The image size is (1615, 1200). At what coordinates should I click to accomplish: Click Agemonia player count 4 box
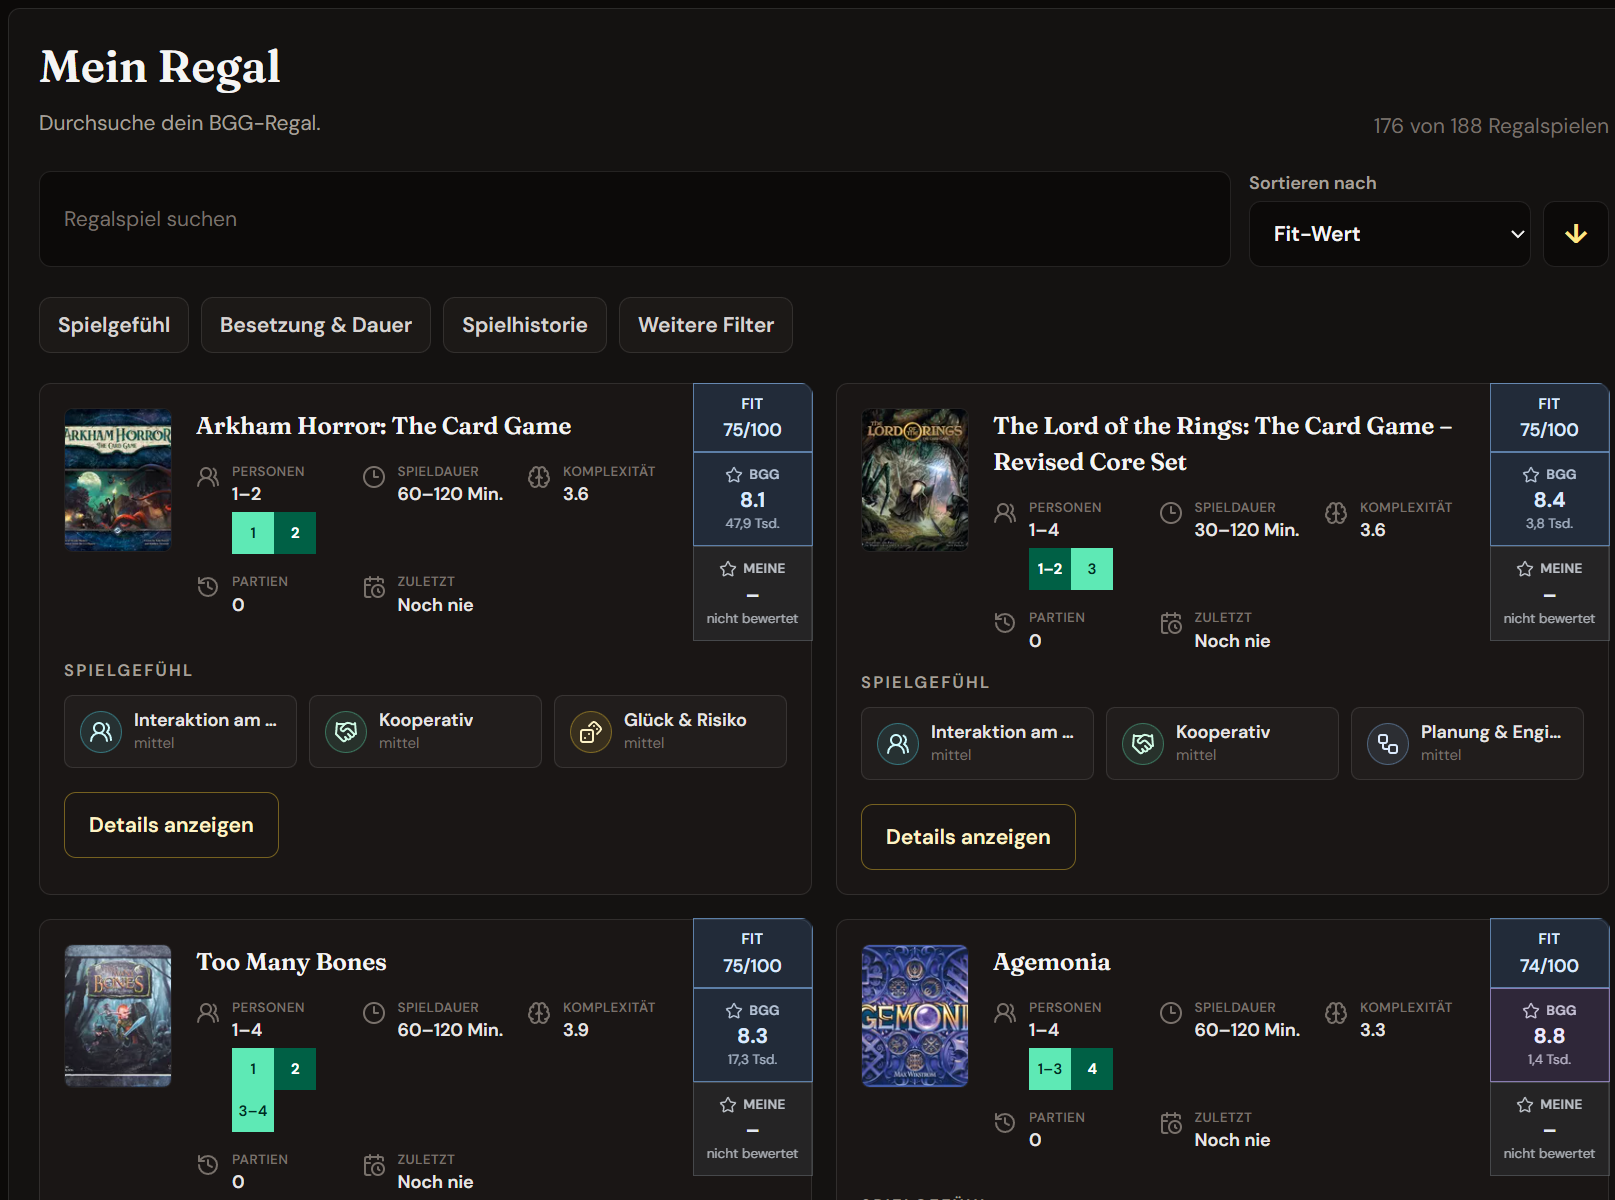pos(1092,1069)
